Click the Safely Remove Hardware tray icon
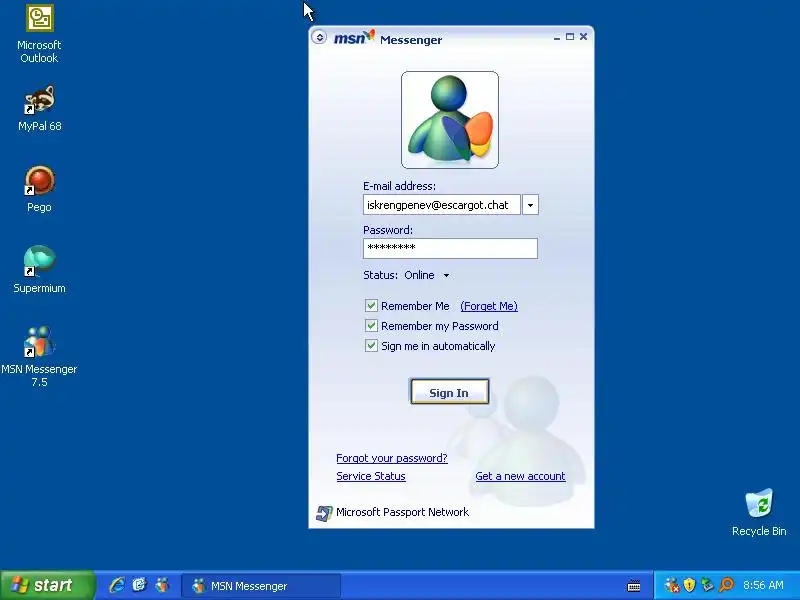 [x=707, y=585]
